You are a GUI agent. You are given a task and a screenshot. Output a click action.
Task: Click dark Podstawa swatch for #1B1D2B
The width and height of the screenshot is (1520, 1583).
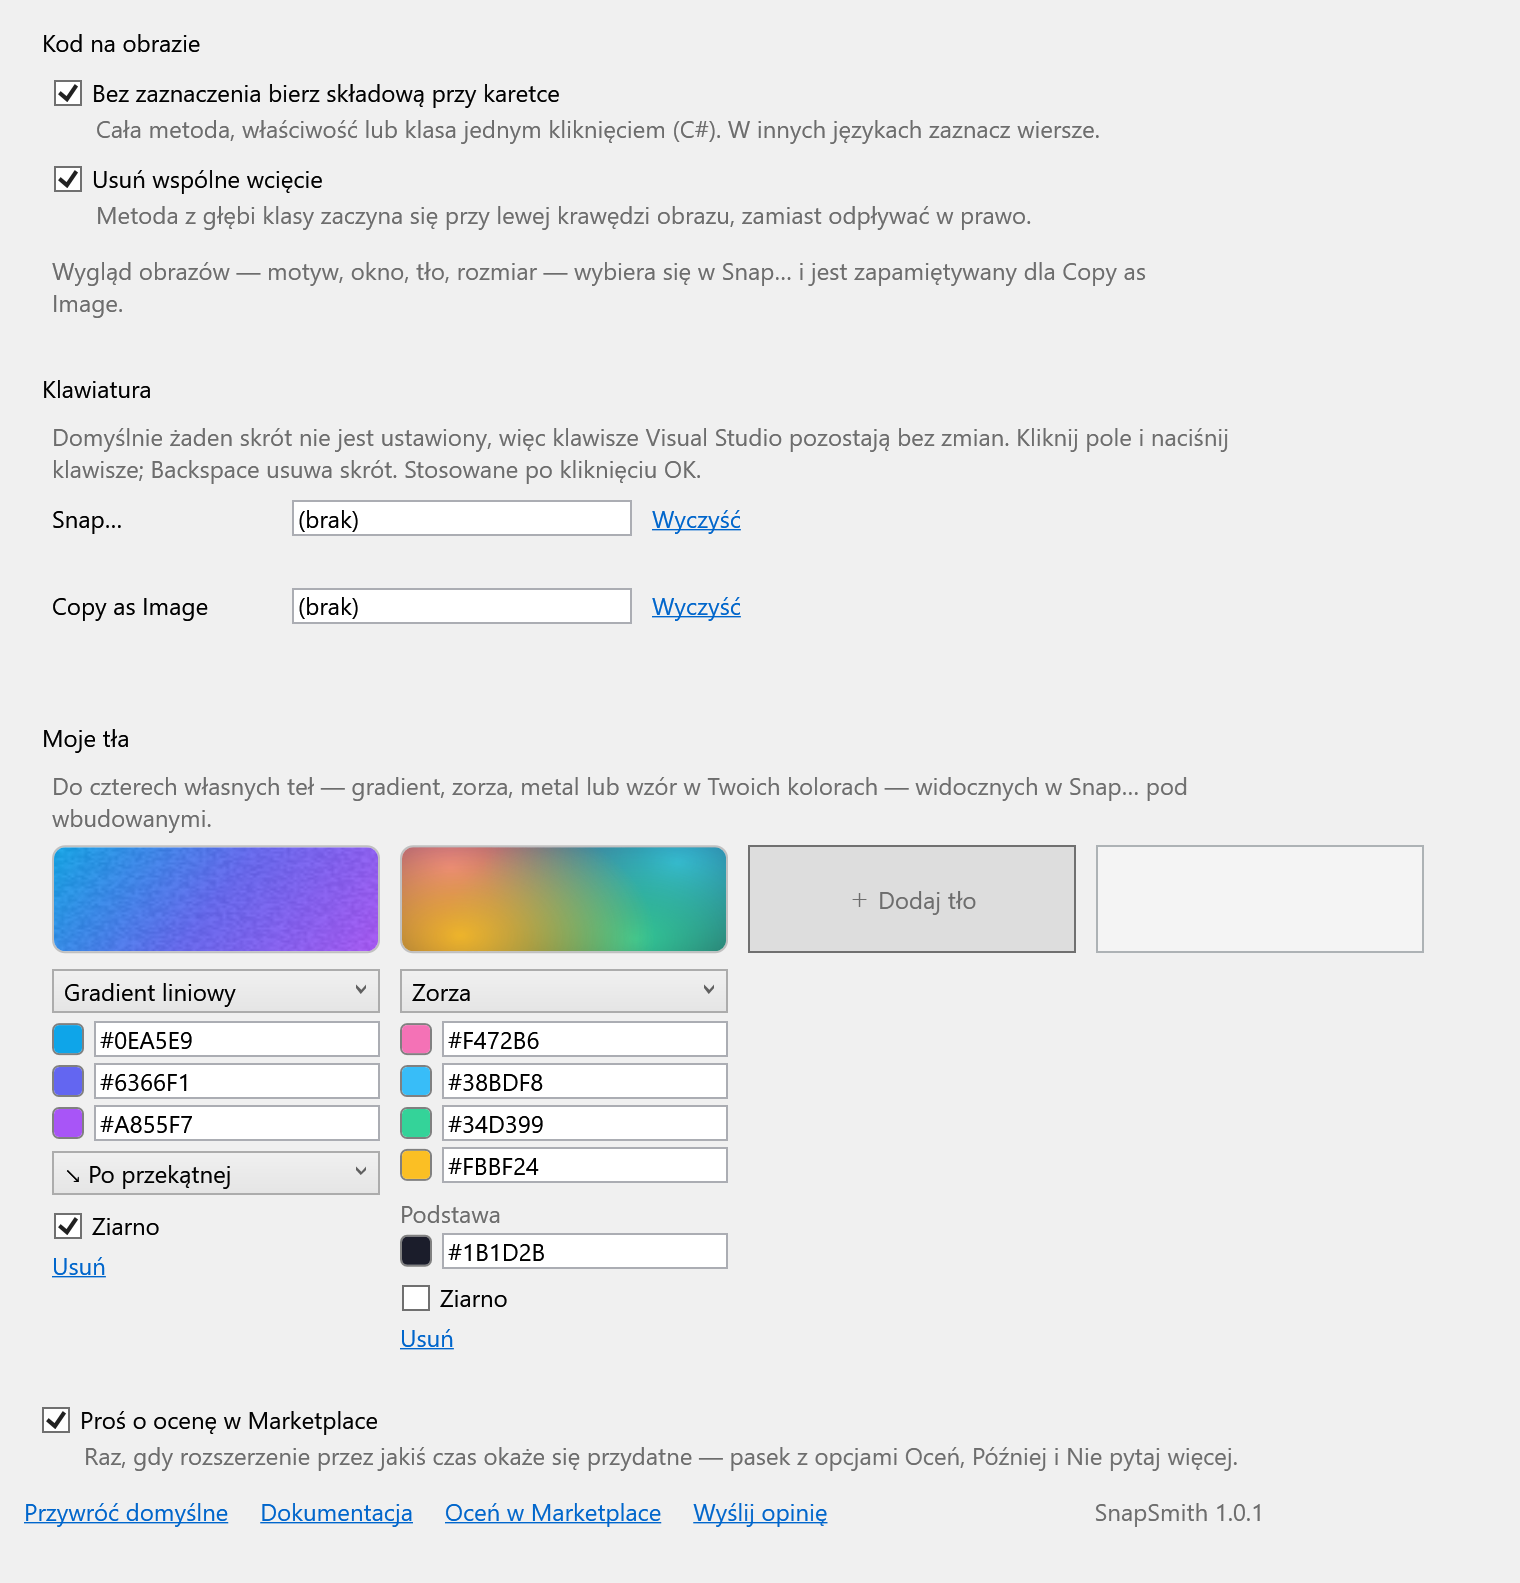416,1251
